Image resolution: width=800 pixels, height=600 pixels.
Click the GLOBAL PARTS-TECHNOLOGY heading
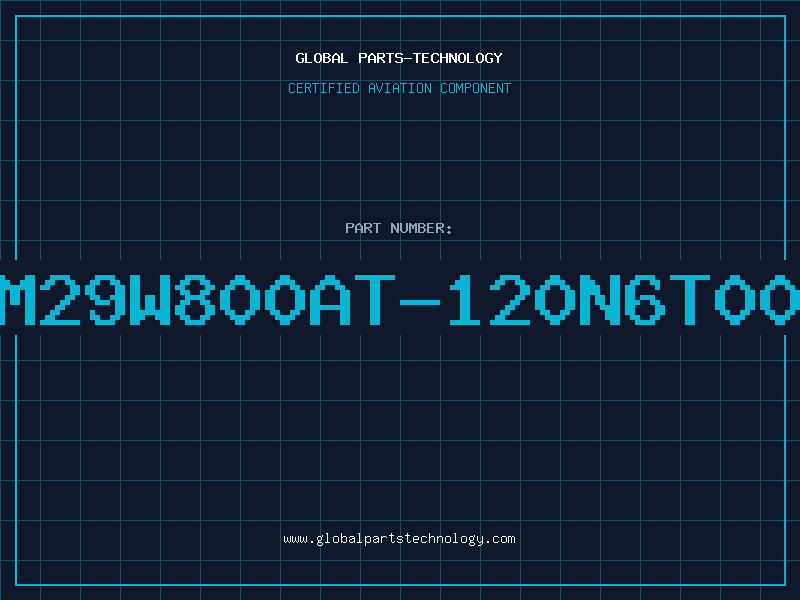point(399,58)
